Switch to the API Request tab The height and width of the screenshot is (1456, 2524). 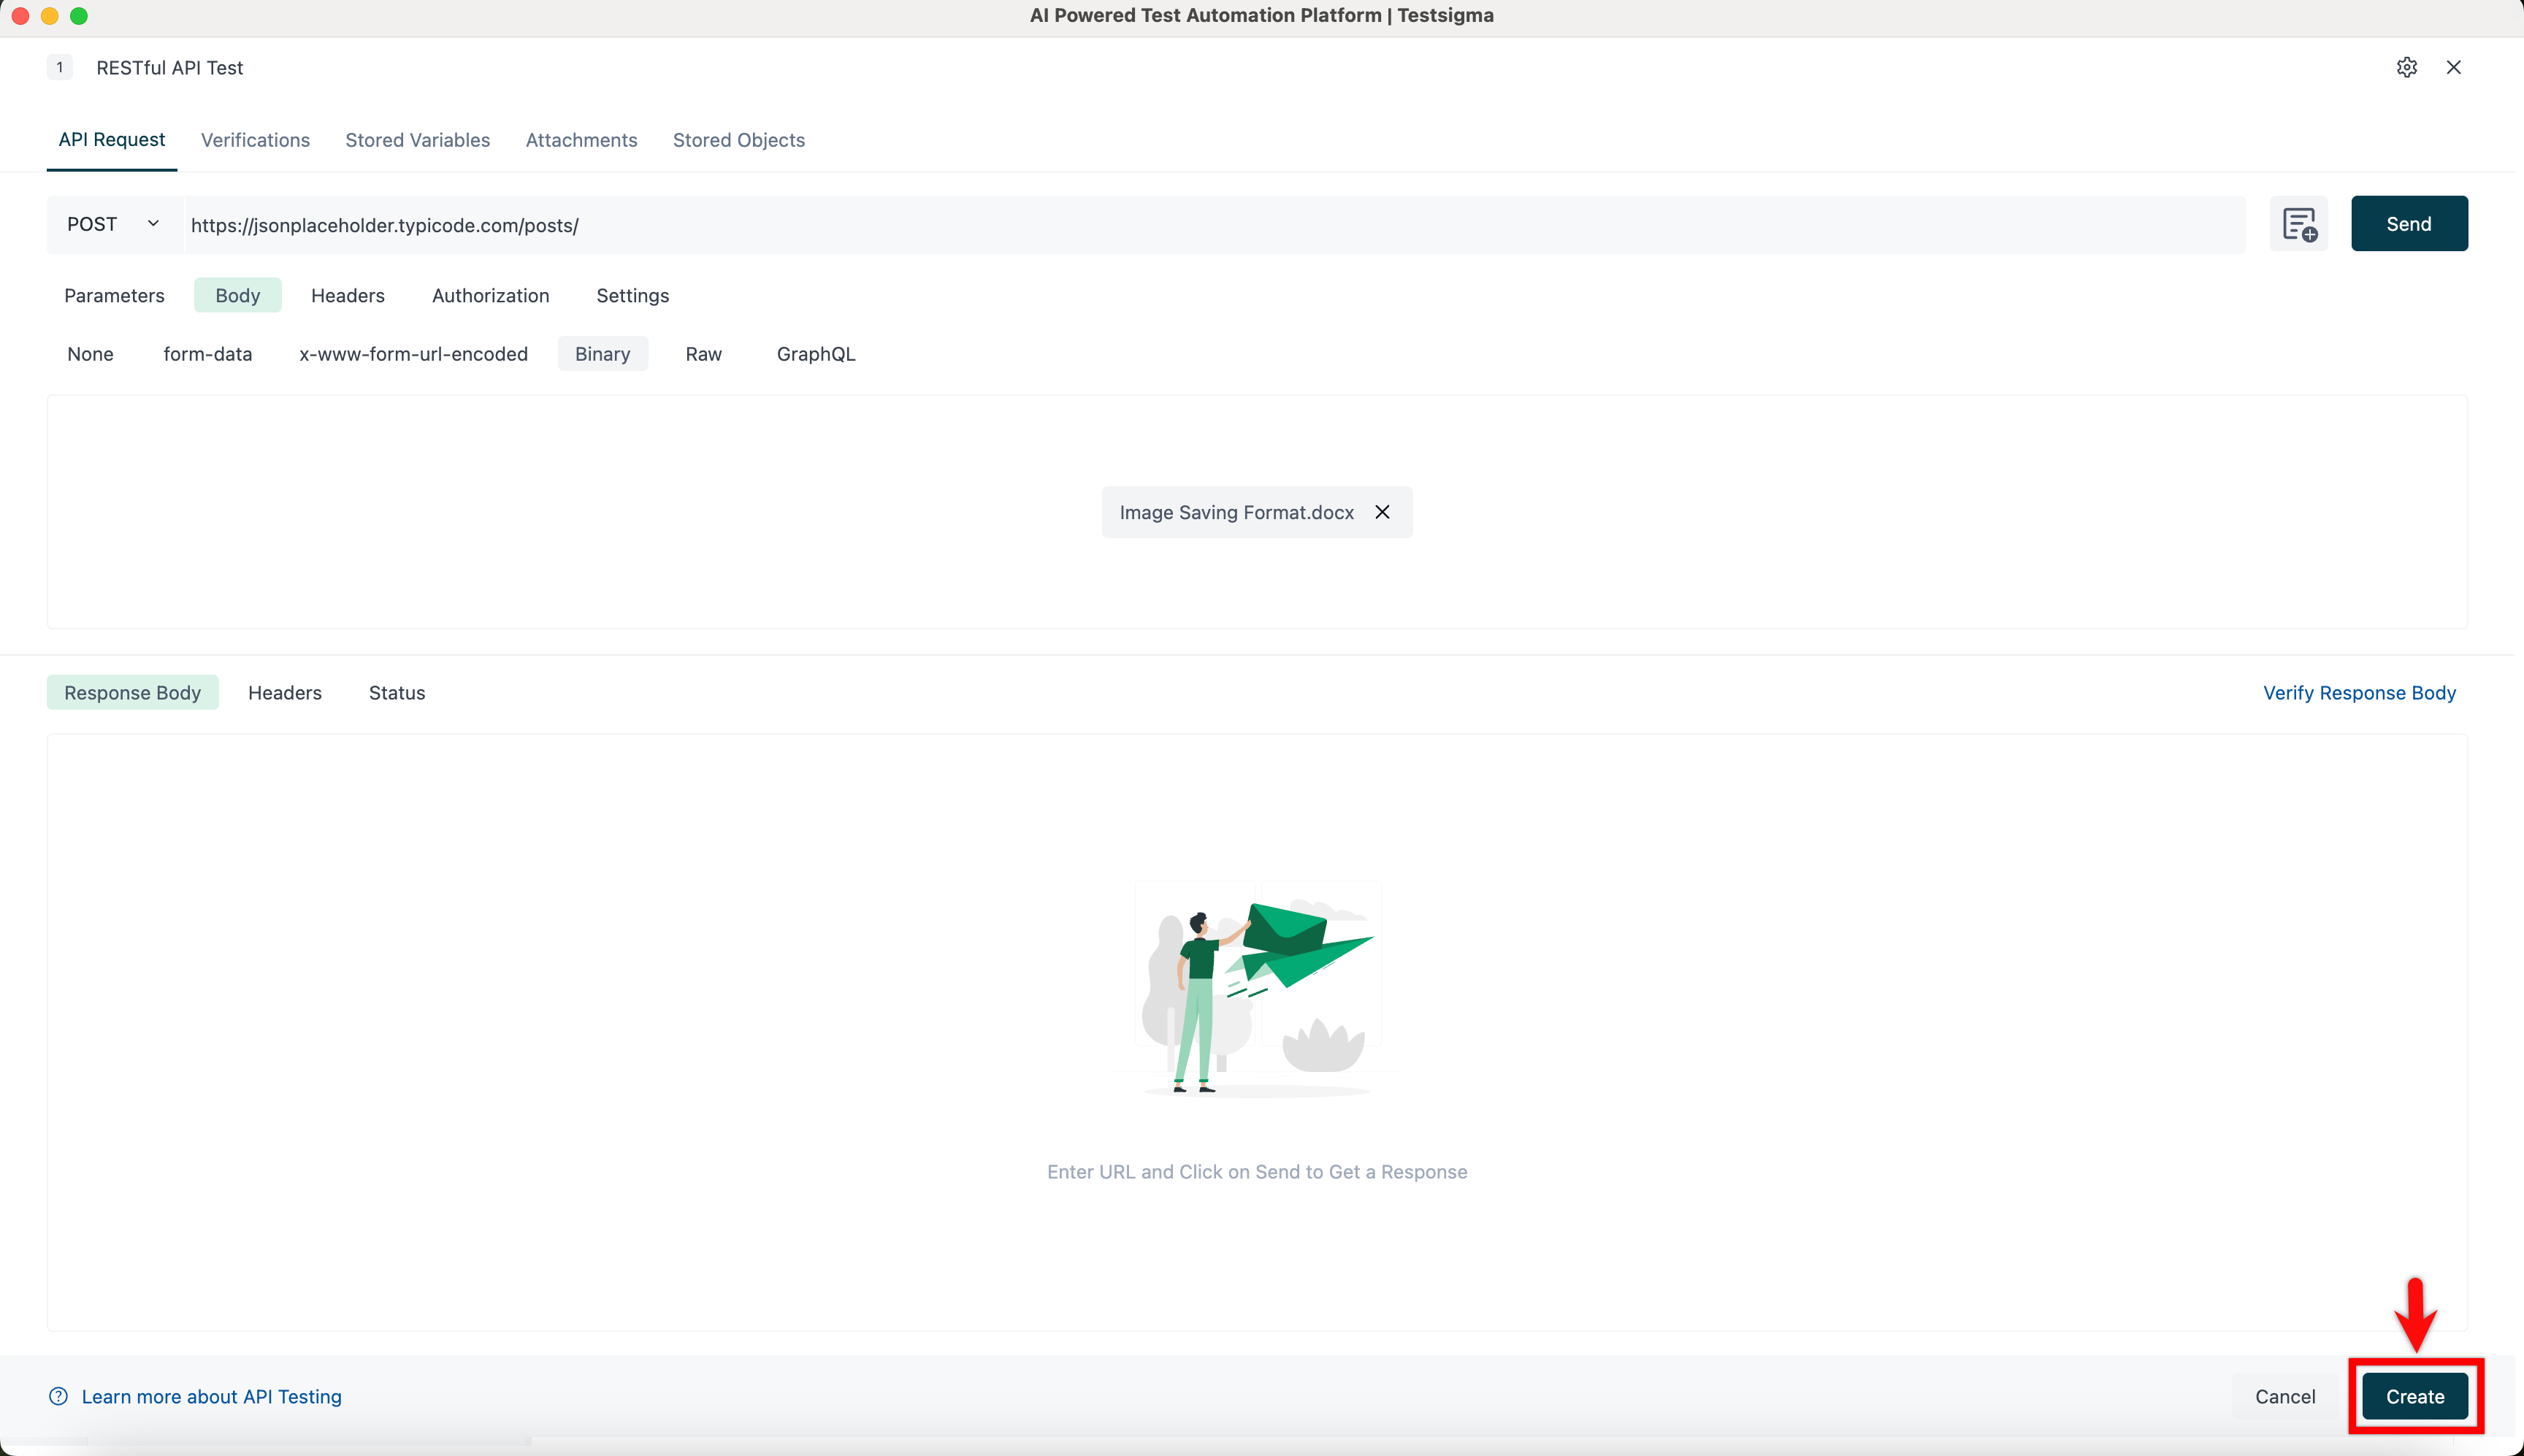click(x=112, y=140)
